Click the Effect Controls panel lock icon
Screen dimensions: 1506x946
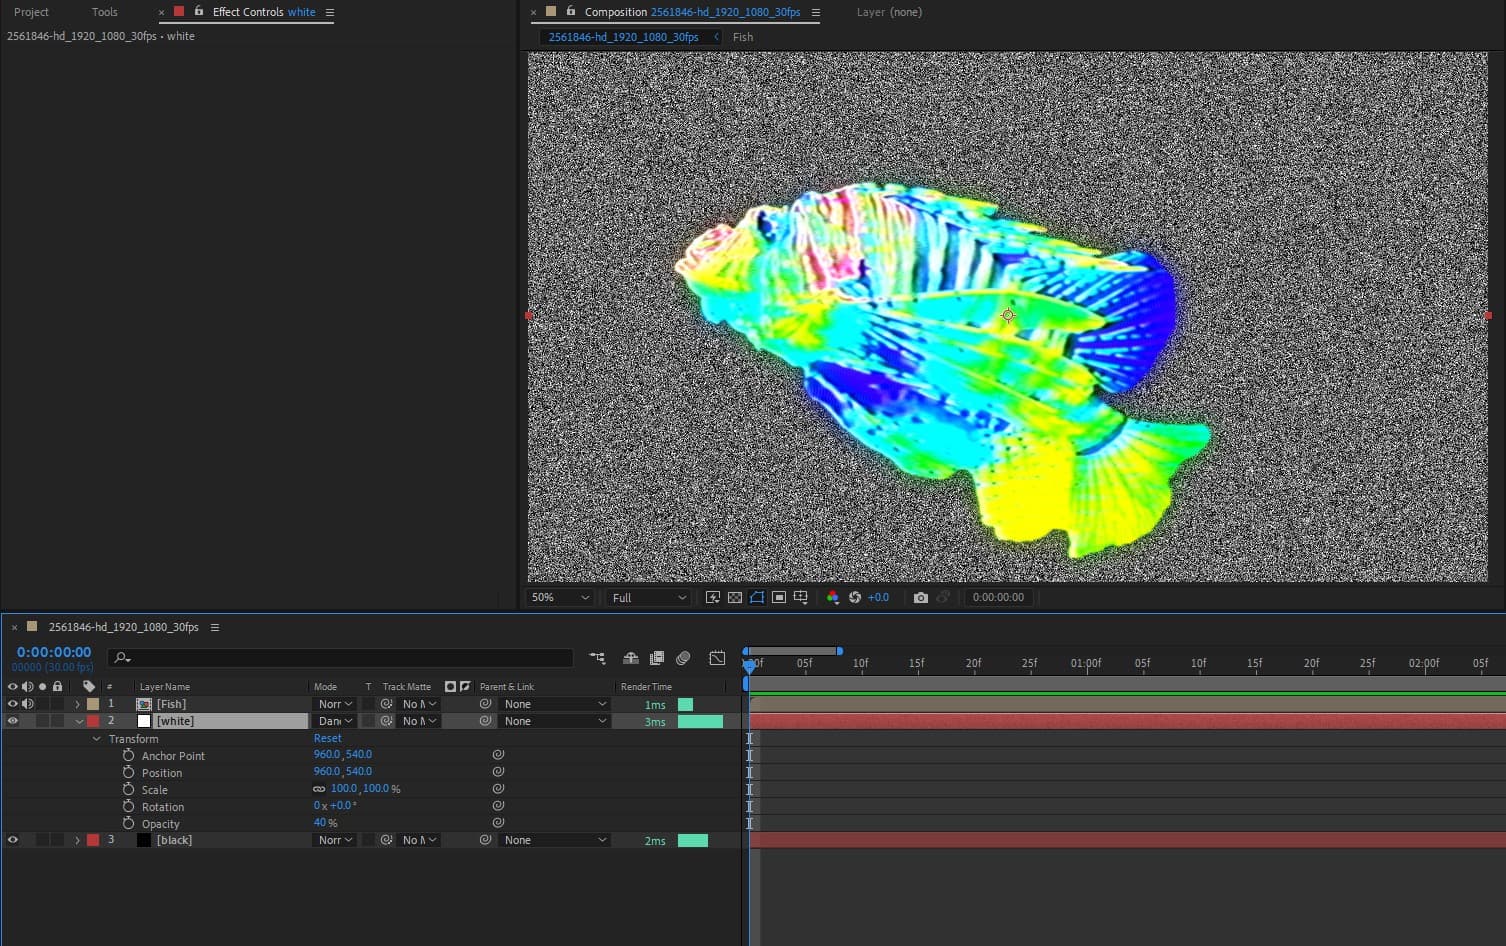(x=199, y=11)
